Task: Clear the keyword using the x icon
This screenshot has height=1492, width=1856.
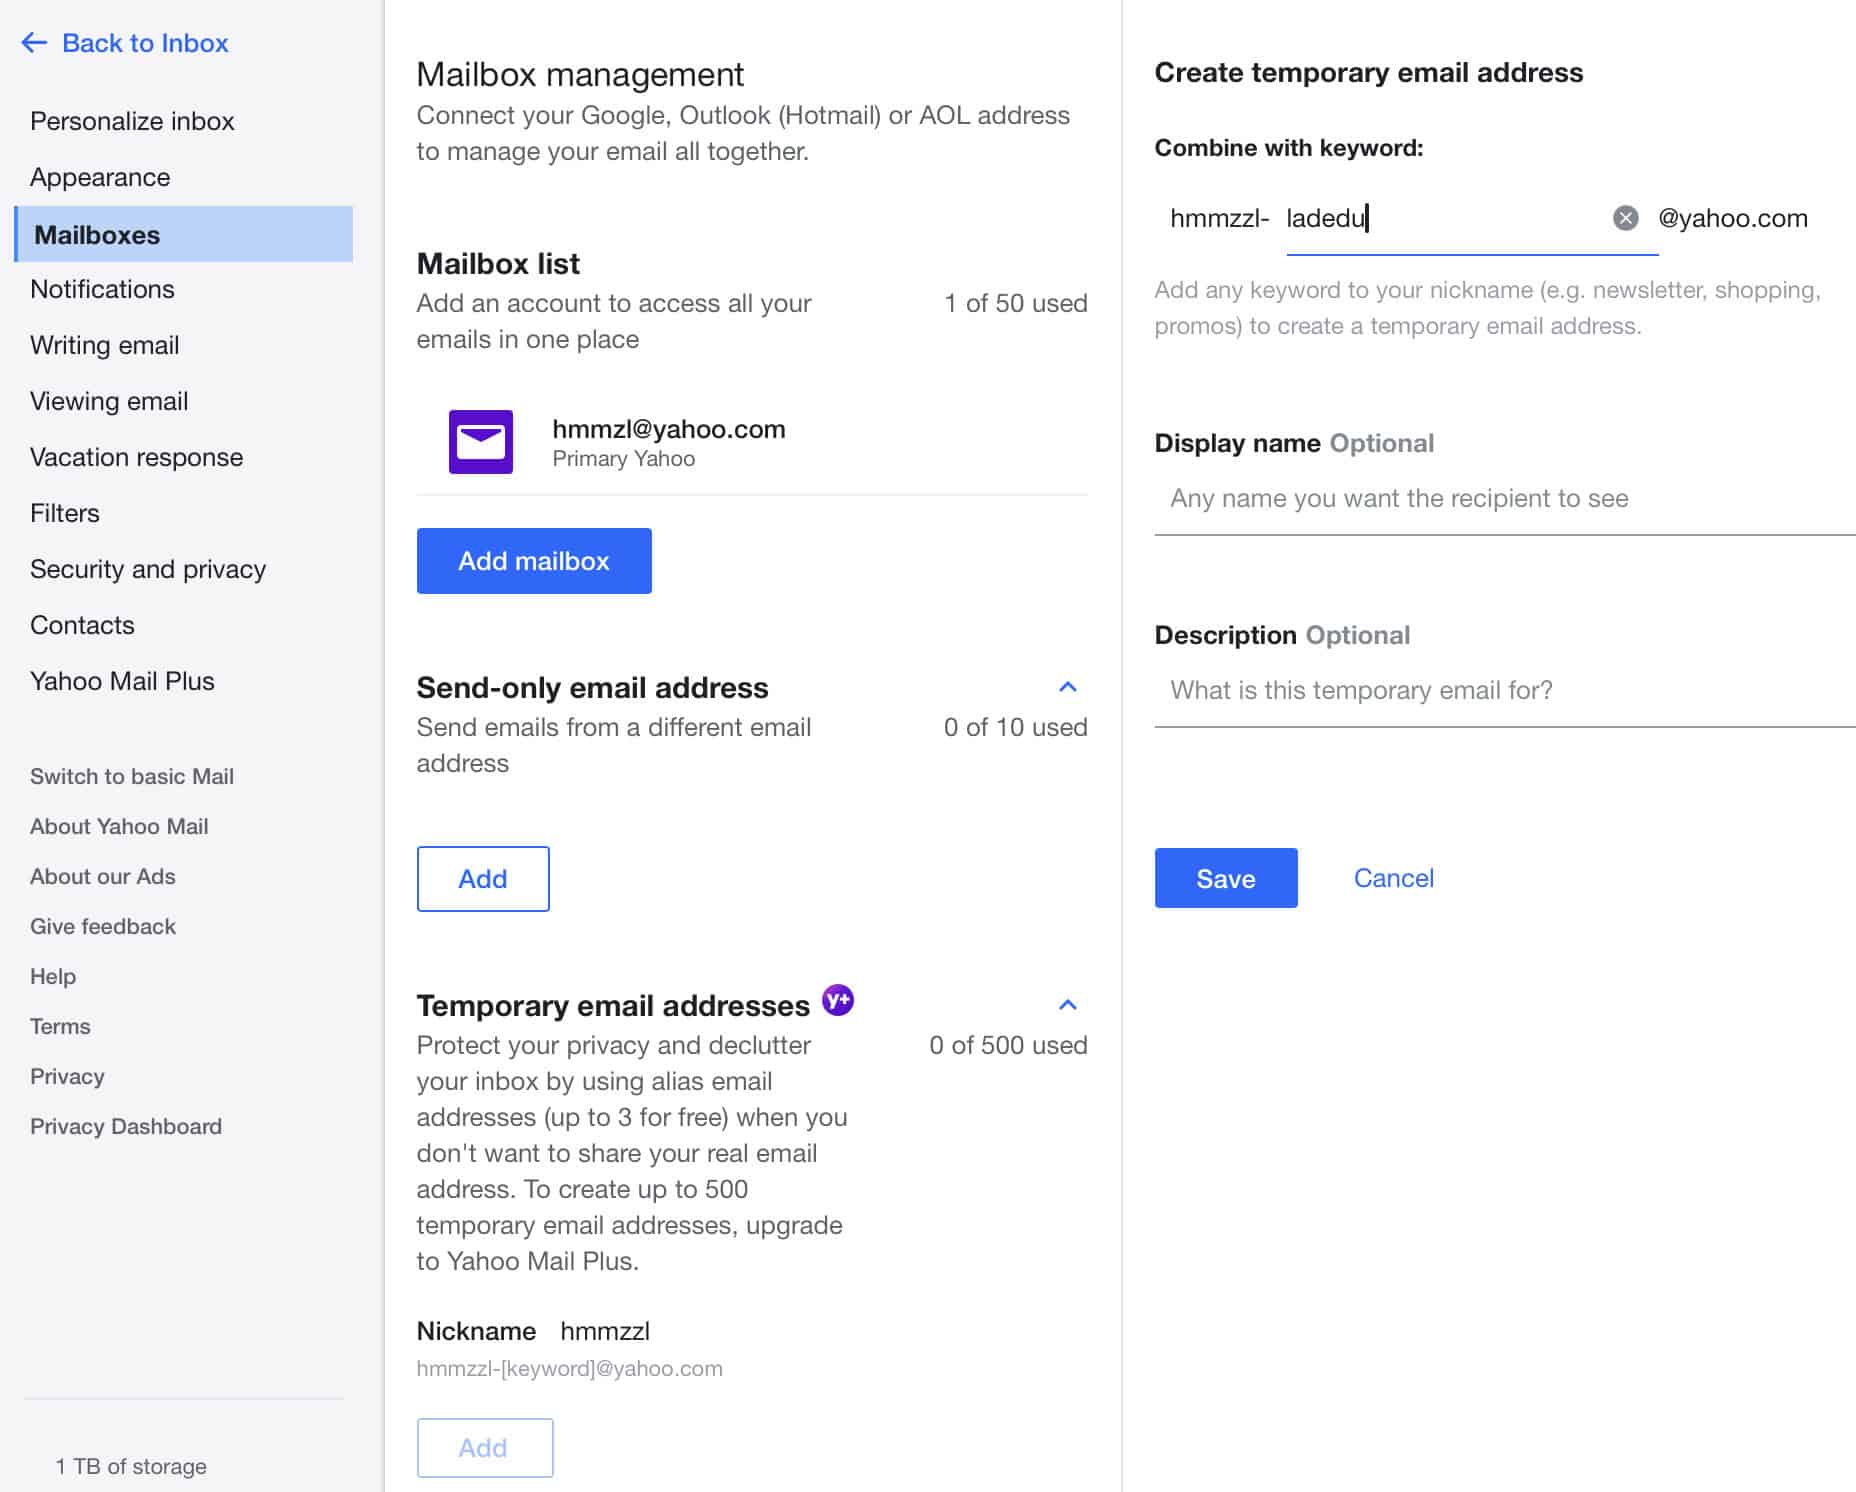Action: (1625, 217)
